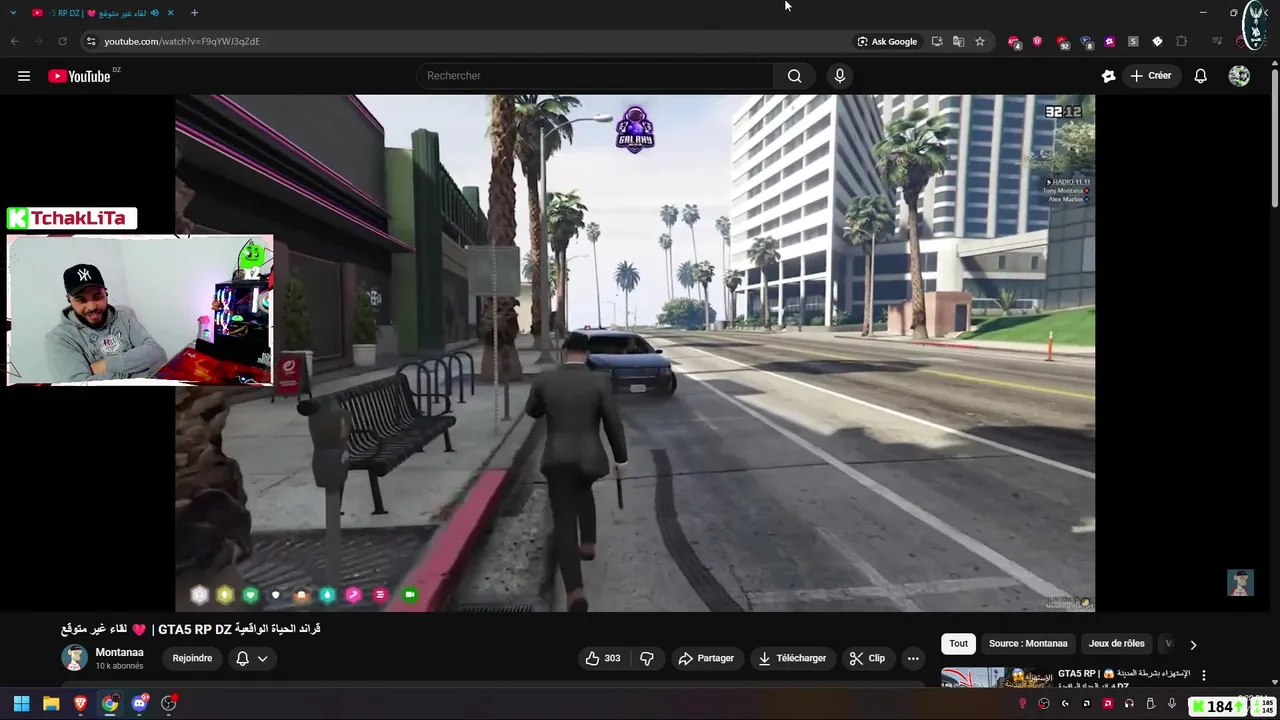Click the Clip button

click(x=867, y=658)
